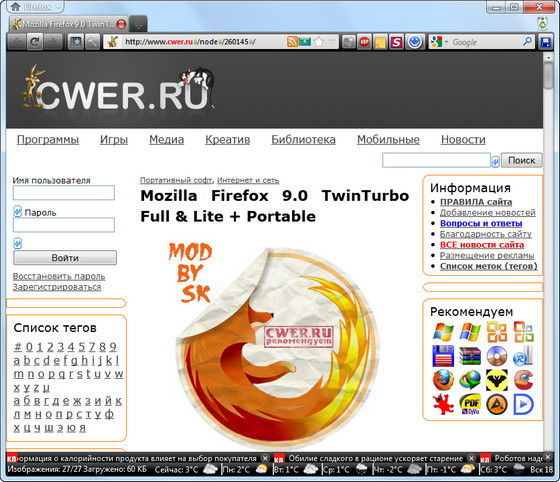Click the Adblock Plus ABP stop-sign icon
The height and width of the screenshot is (482, 560).
364,42
